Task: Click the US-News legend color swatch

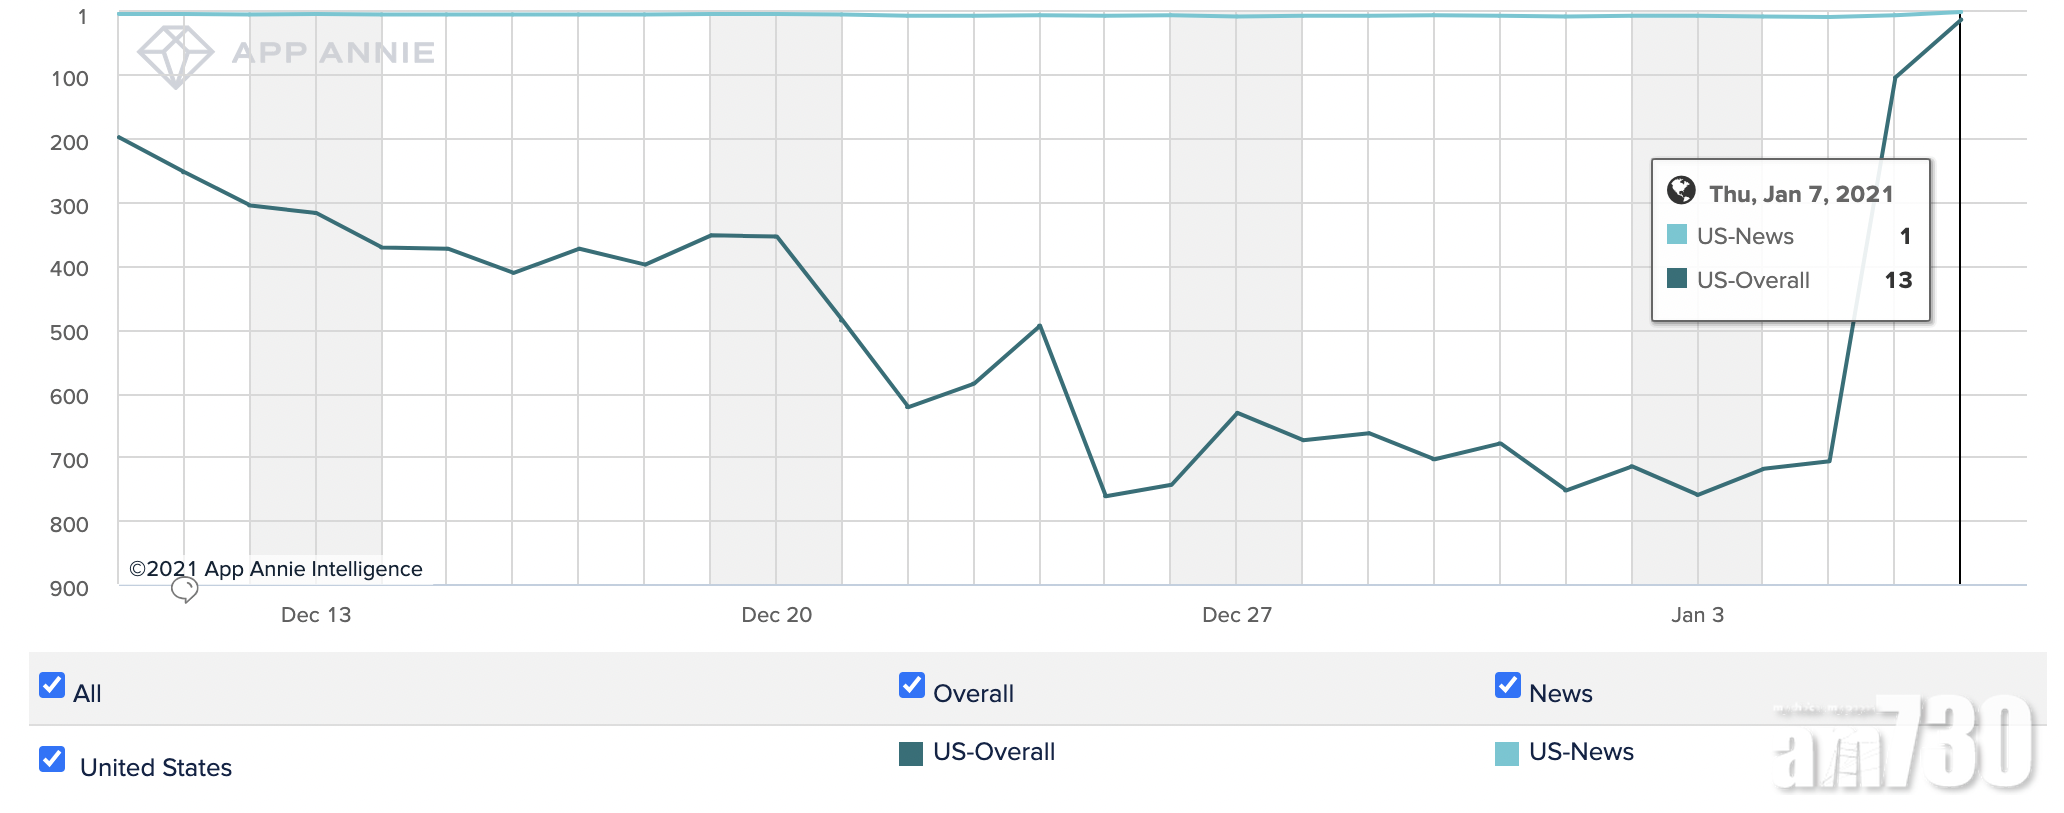Action: (1507, 754)
